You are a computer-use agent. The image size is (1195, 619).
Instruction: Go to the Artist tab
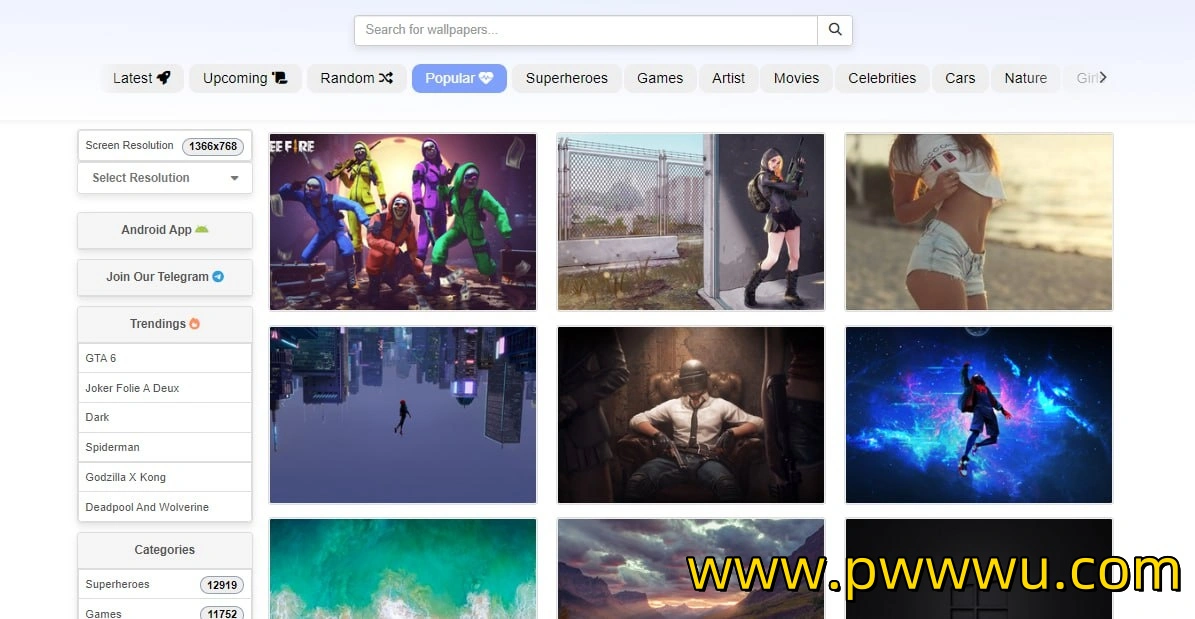click(x=729, y=78)
